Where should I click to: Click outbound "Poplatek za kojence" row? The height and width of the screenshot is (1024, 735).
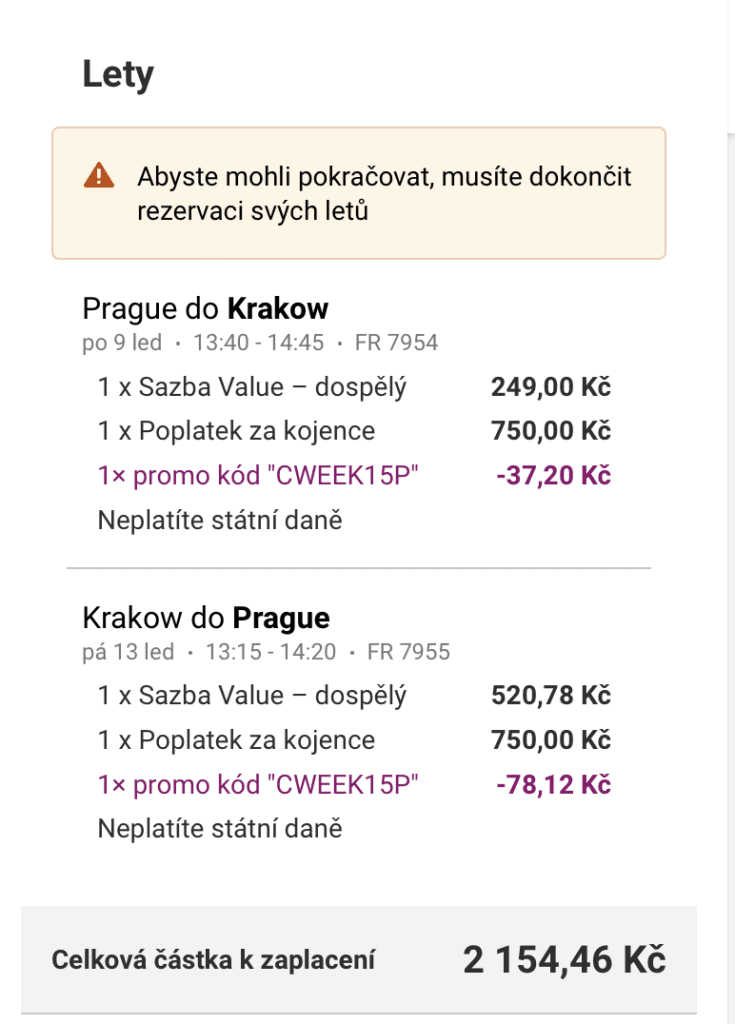354,431
